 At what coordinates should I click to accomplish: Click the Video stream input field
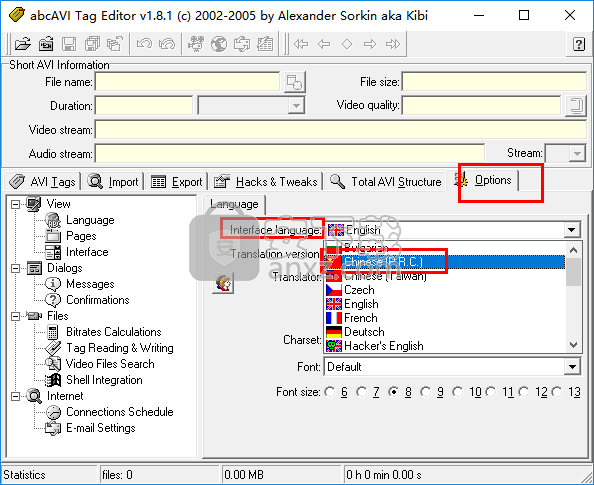341,130
